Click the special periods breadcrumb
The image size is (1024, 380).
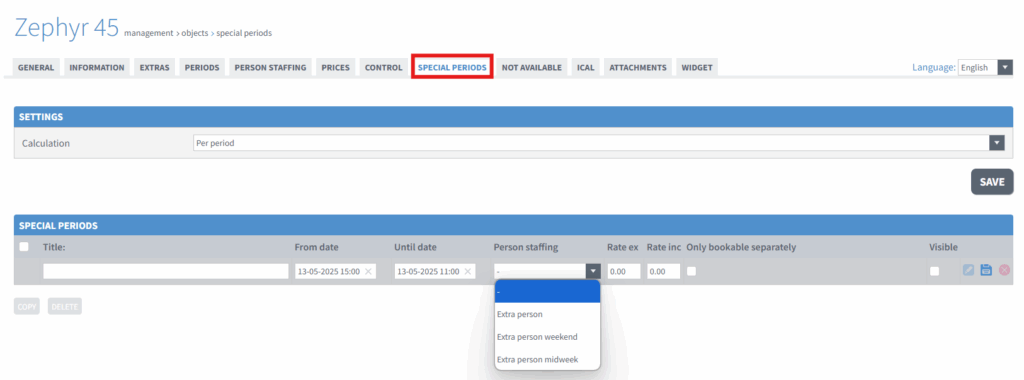(244, 33)
